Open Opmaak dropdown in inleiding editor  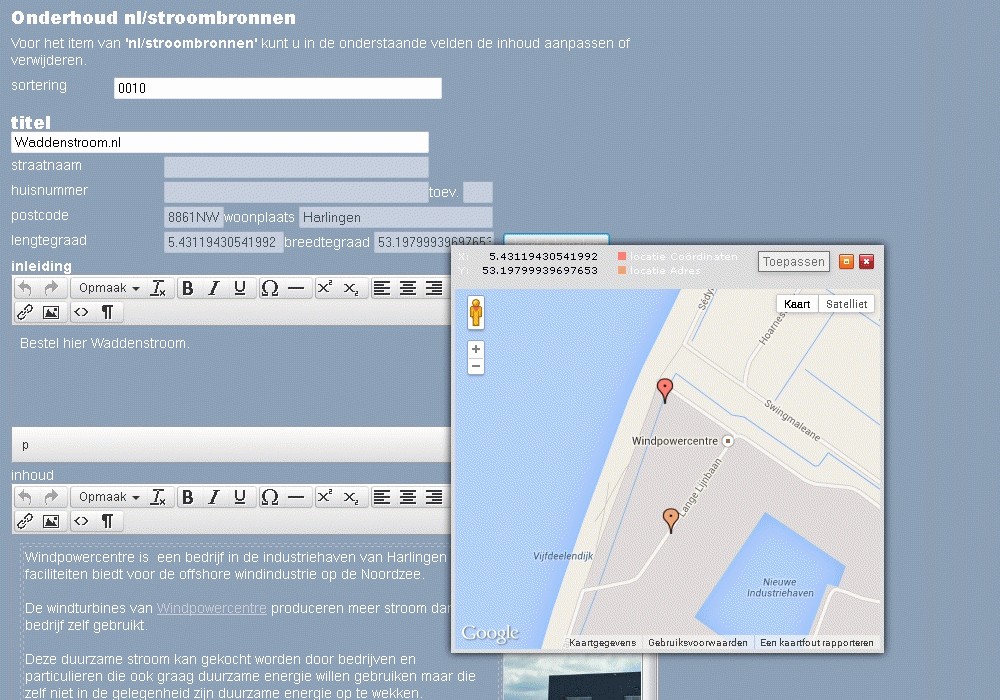click(x=108, y=288)
